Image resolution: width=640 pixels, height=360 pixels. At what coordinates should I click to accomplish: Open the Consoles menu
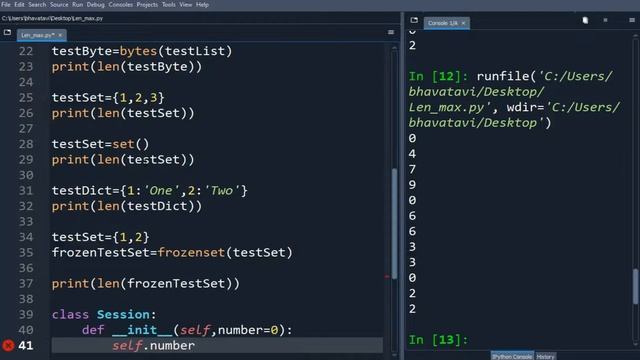point(120,4)
